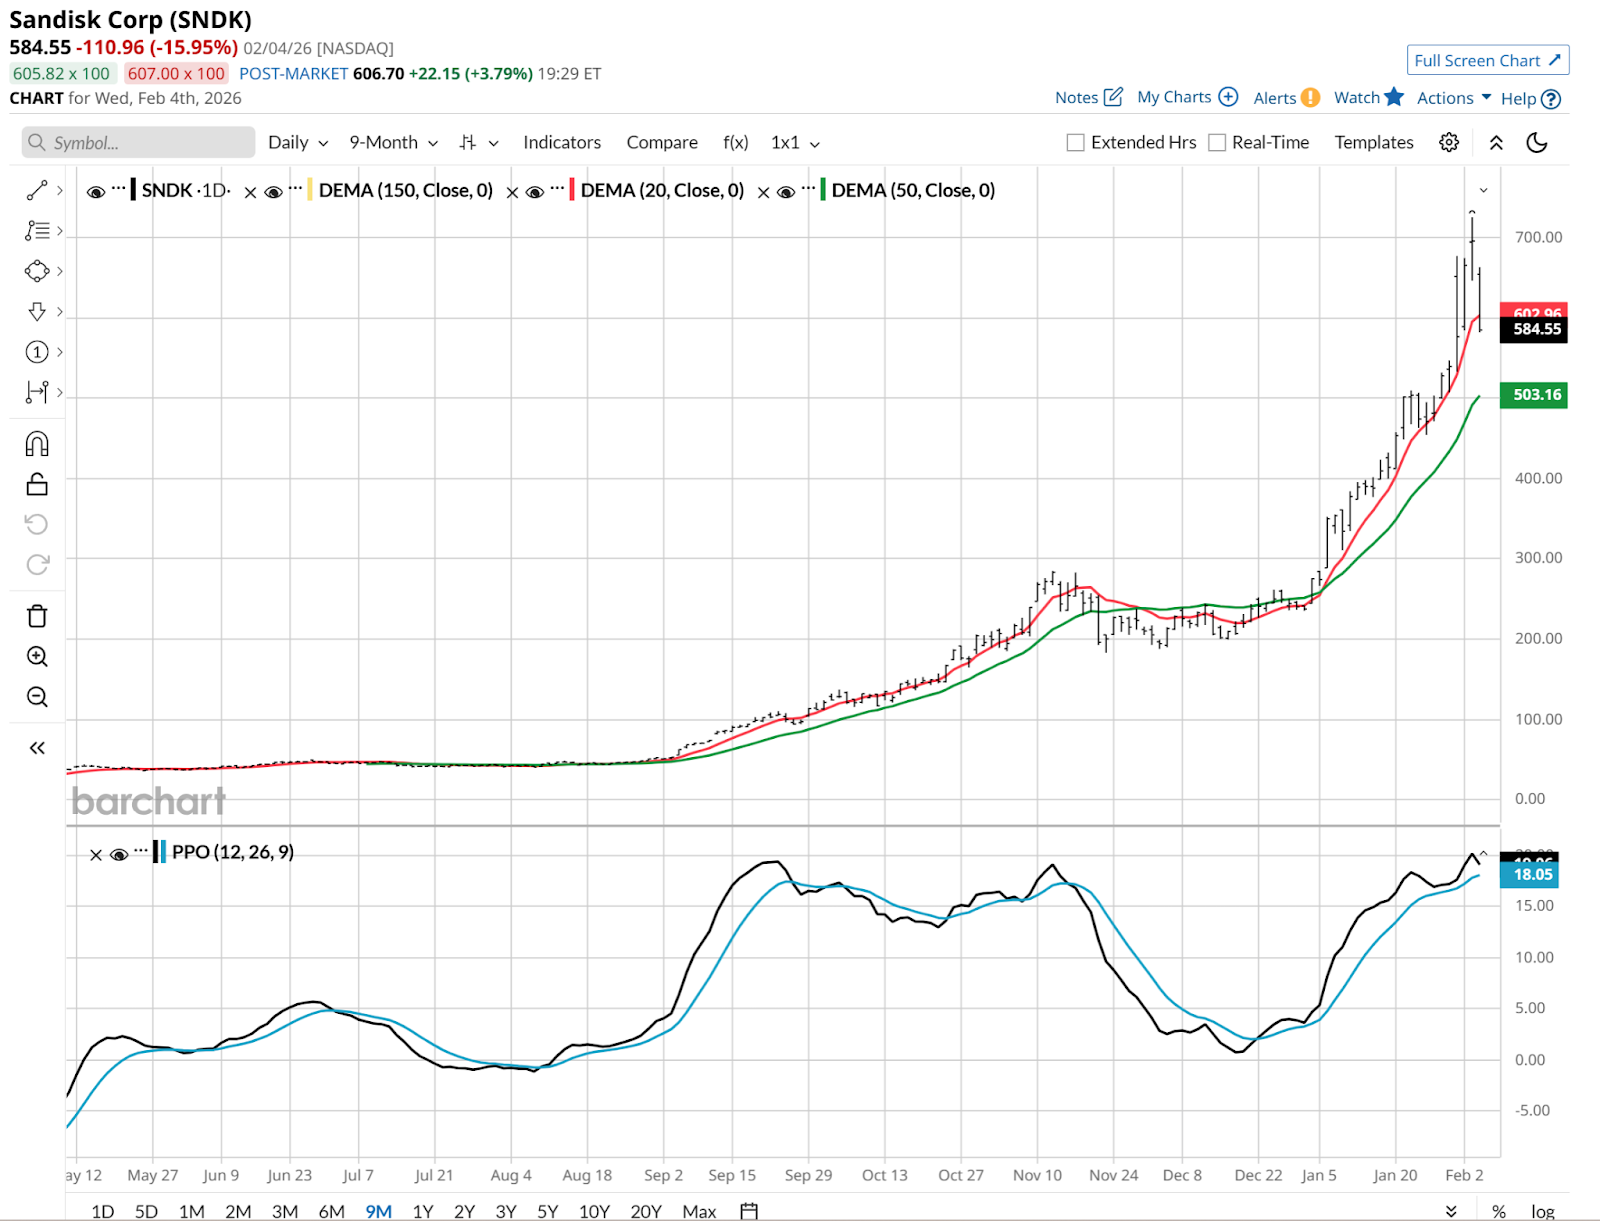Click the DEMA 20 red color swatch

point(571,190)
